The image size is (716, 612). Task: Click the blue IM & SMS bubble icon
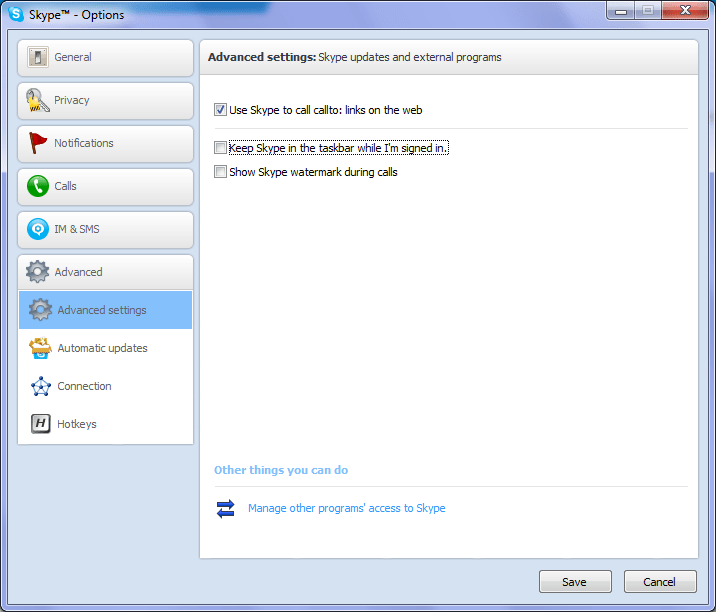pos(37,229)
